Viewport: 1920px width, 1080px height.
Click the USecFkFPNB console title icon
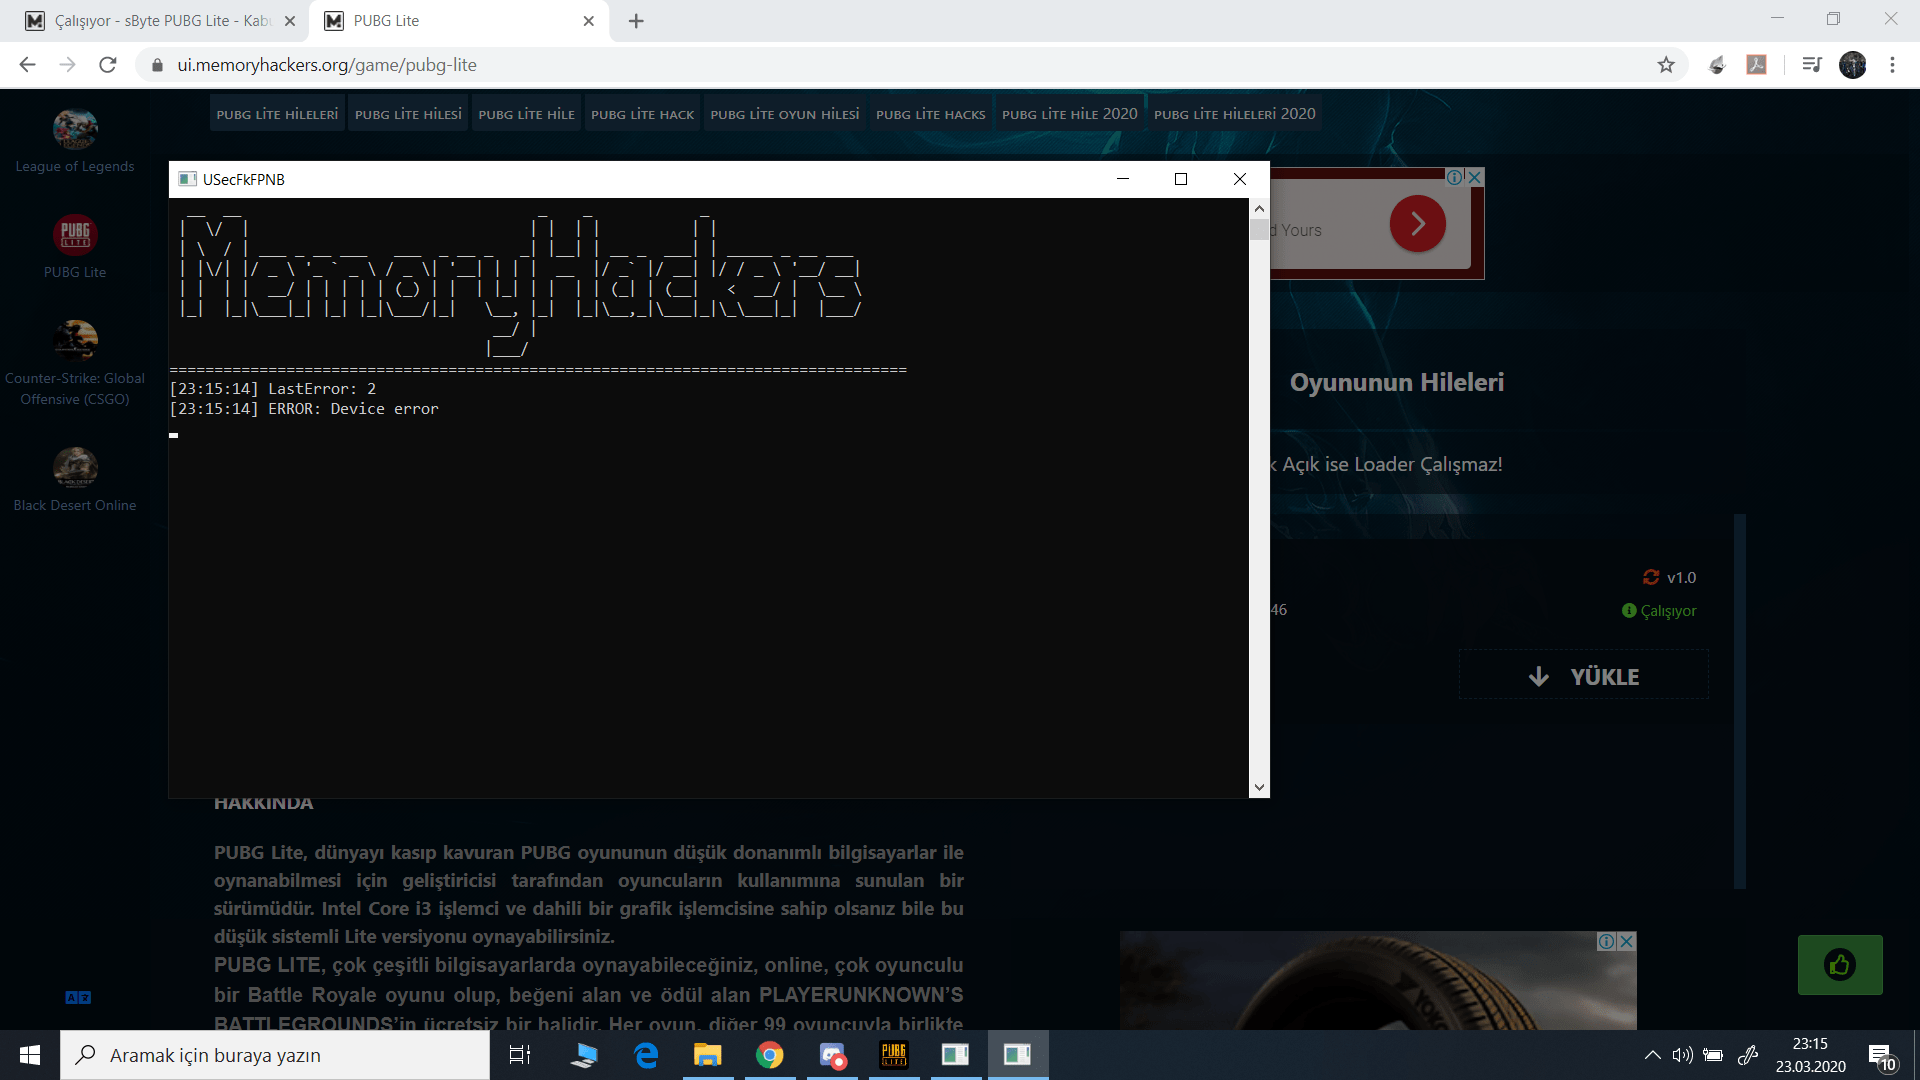click(187, 179)
